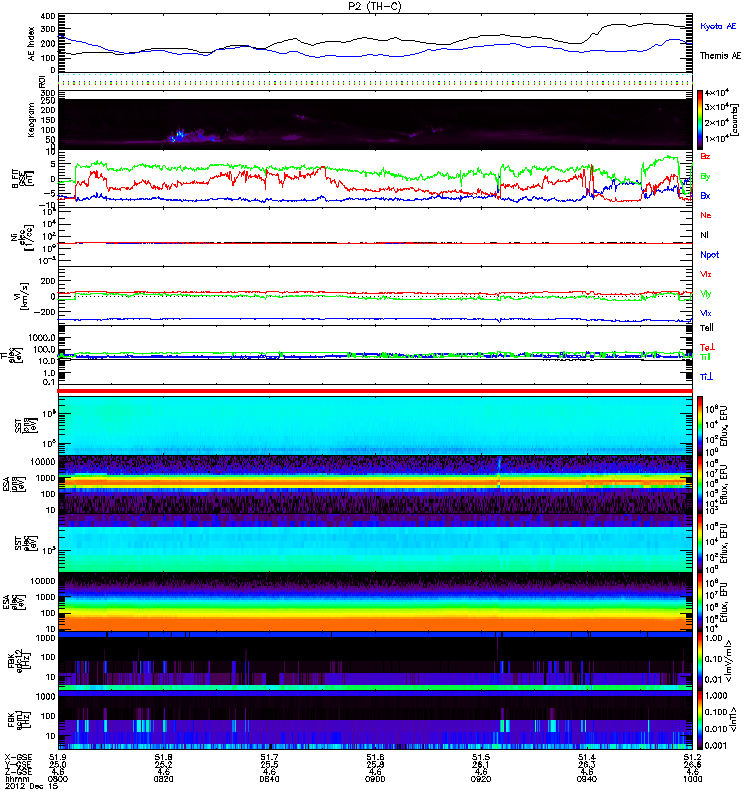Select the Themis AE legend label
The height and width of the screenshot is (800, 750).
click(720, 55)
